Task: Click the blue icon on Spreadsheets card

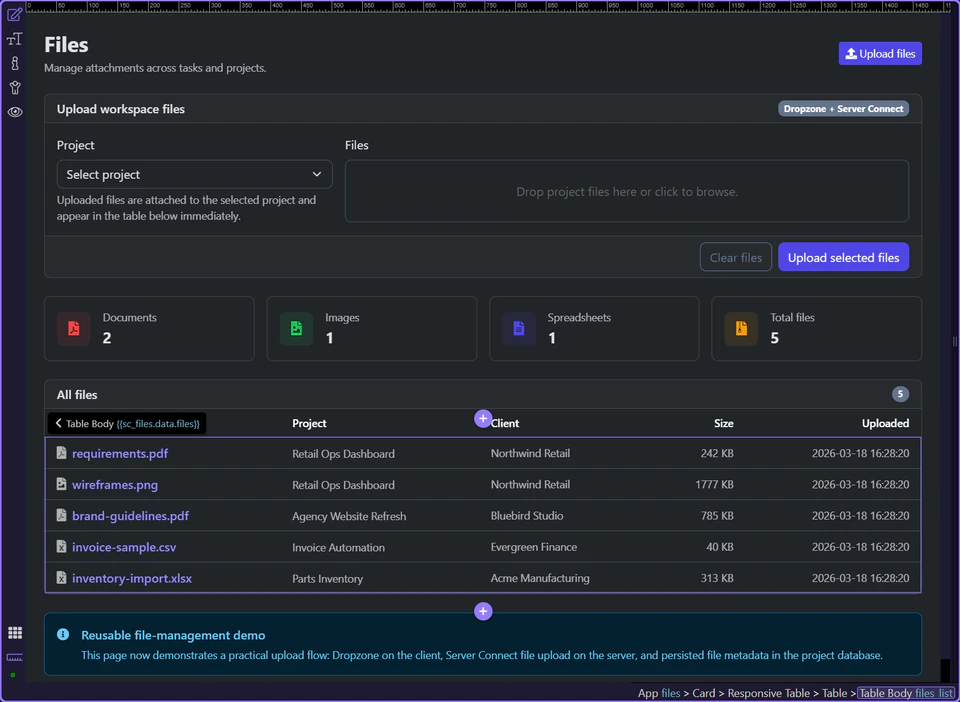Action: 518,328
